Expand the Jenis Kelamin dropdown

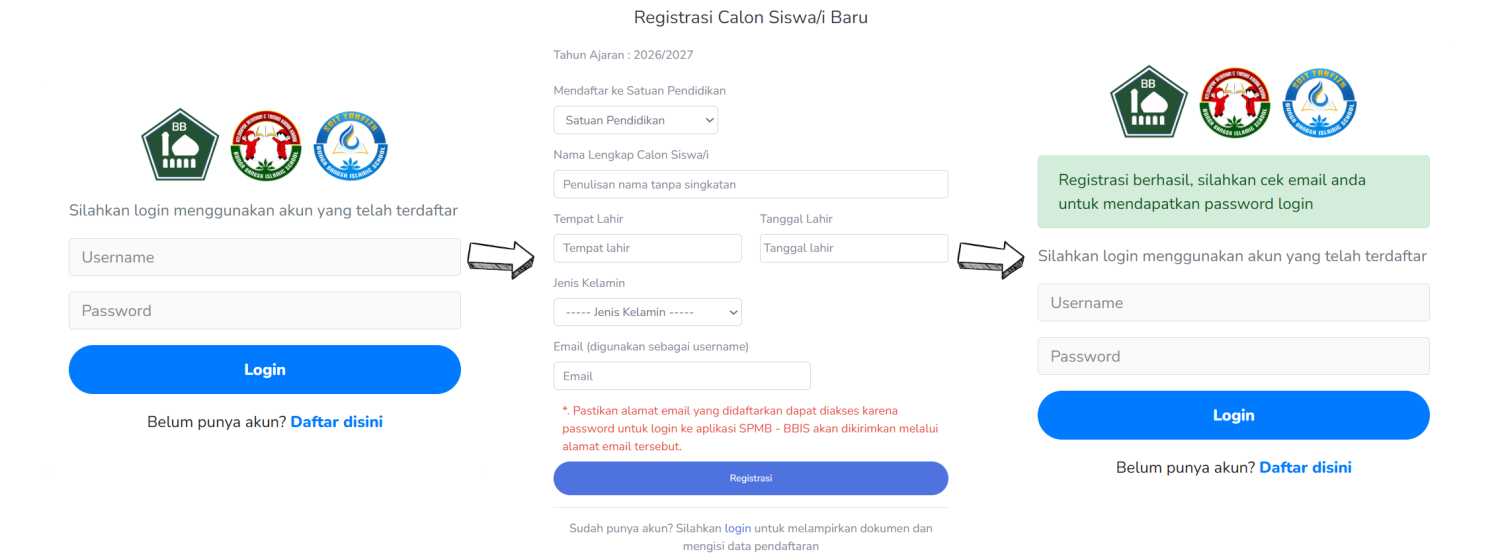coord(647,312)
